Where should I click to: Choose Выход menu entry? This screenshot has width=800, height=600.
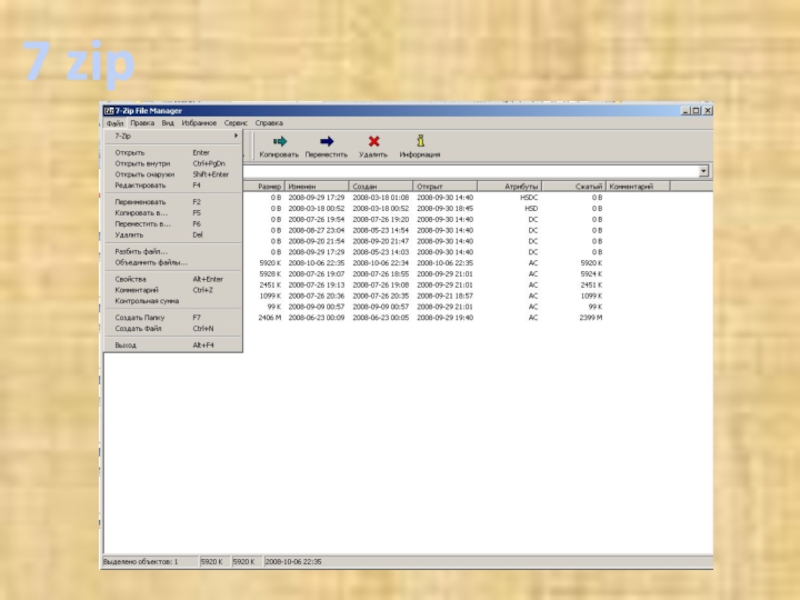coord(173,345)
